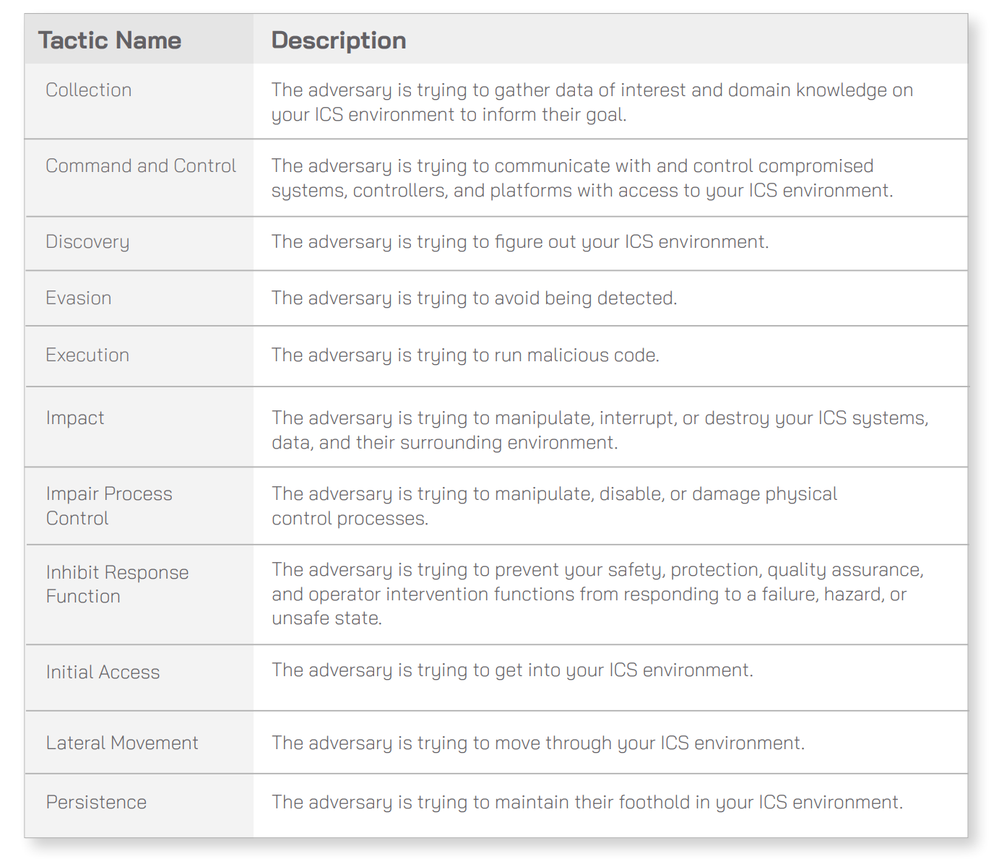Image resolution: width=999 pixels, height=859 pixels.
Task: Select the Evasion row label
Action: (x=79, y=298)
